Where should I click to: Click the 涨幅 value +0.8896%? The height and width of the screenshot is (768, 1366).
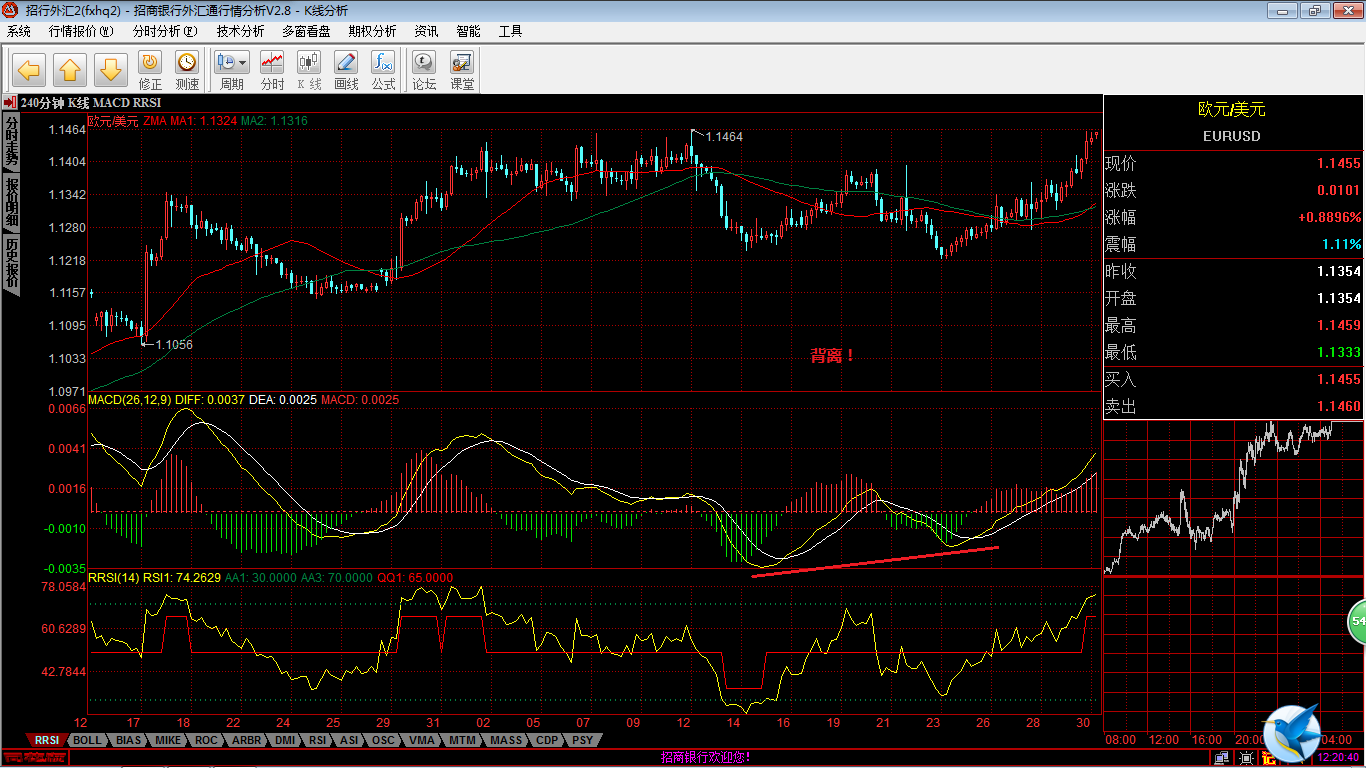(1330, 217)
